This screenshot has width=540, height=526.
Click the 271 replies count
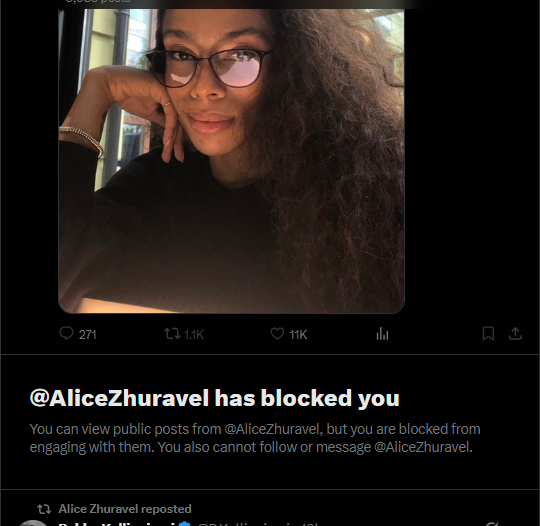tap(87, 334)
